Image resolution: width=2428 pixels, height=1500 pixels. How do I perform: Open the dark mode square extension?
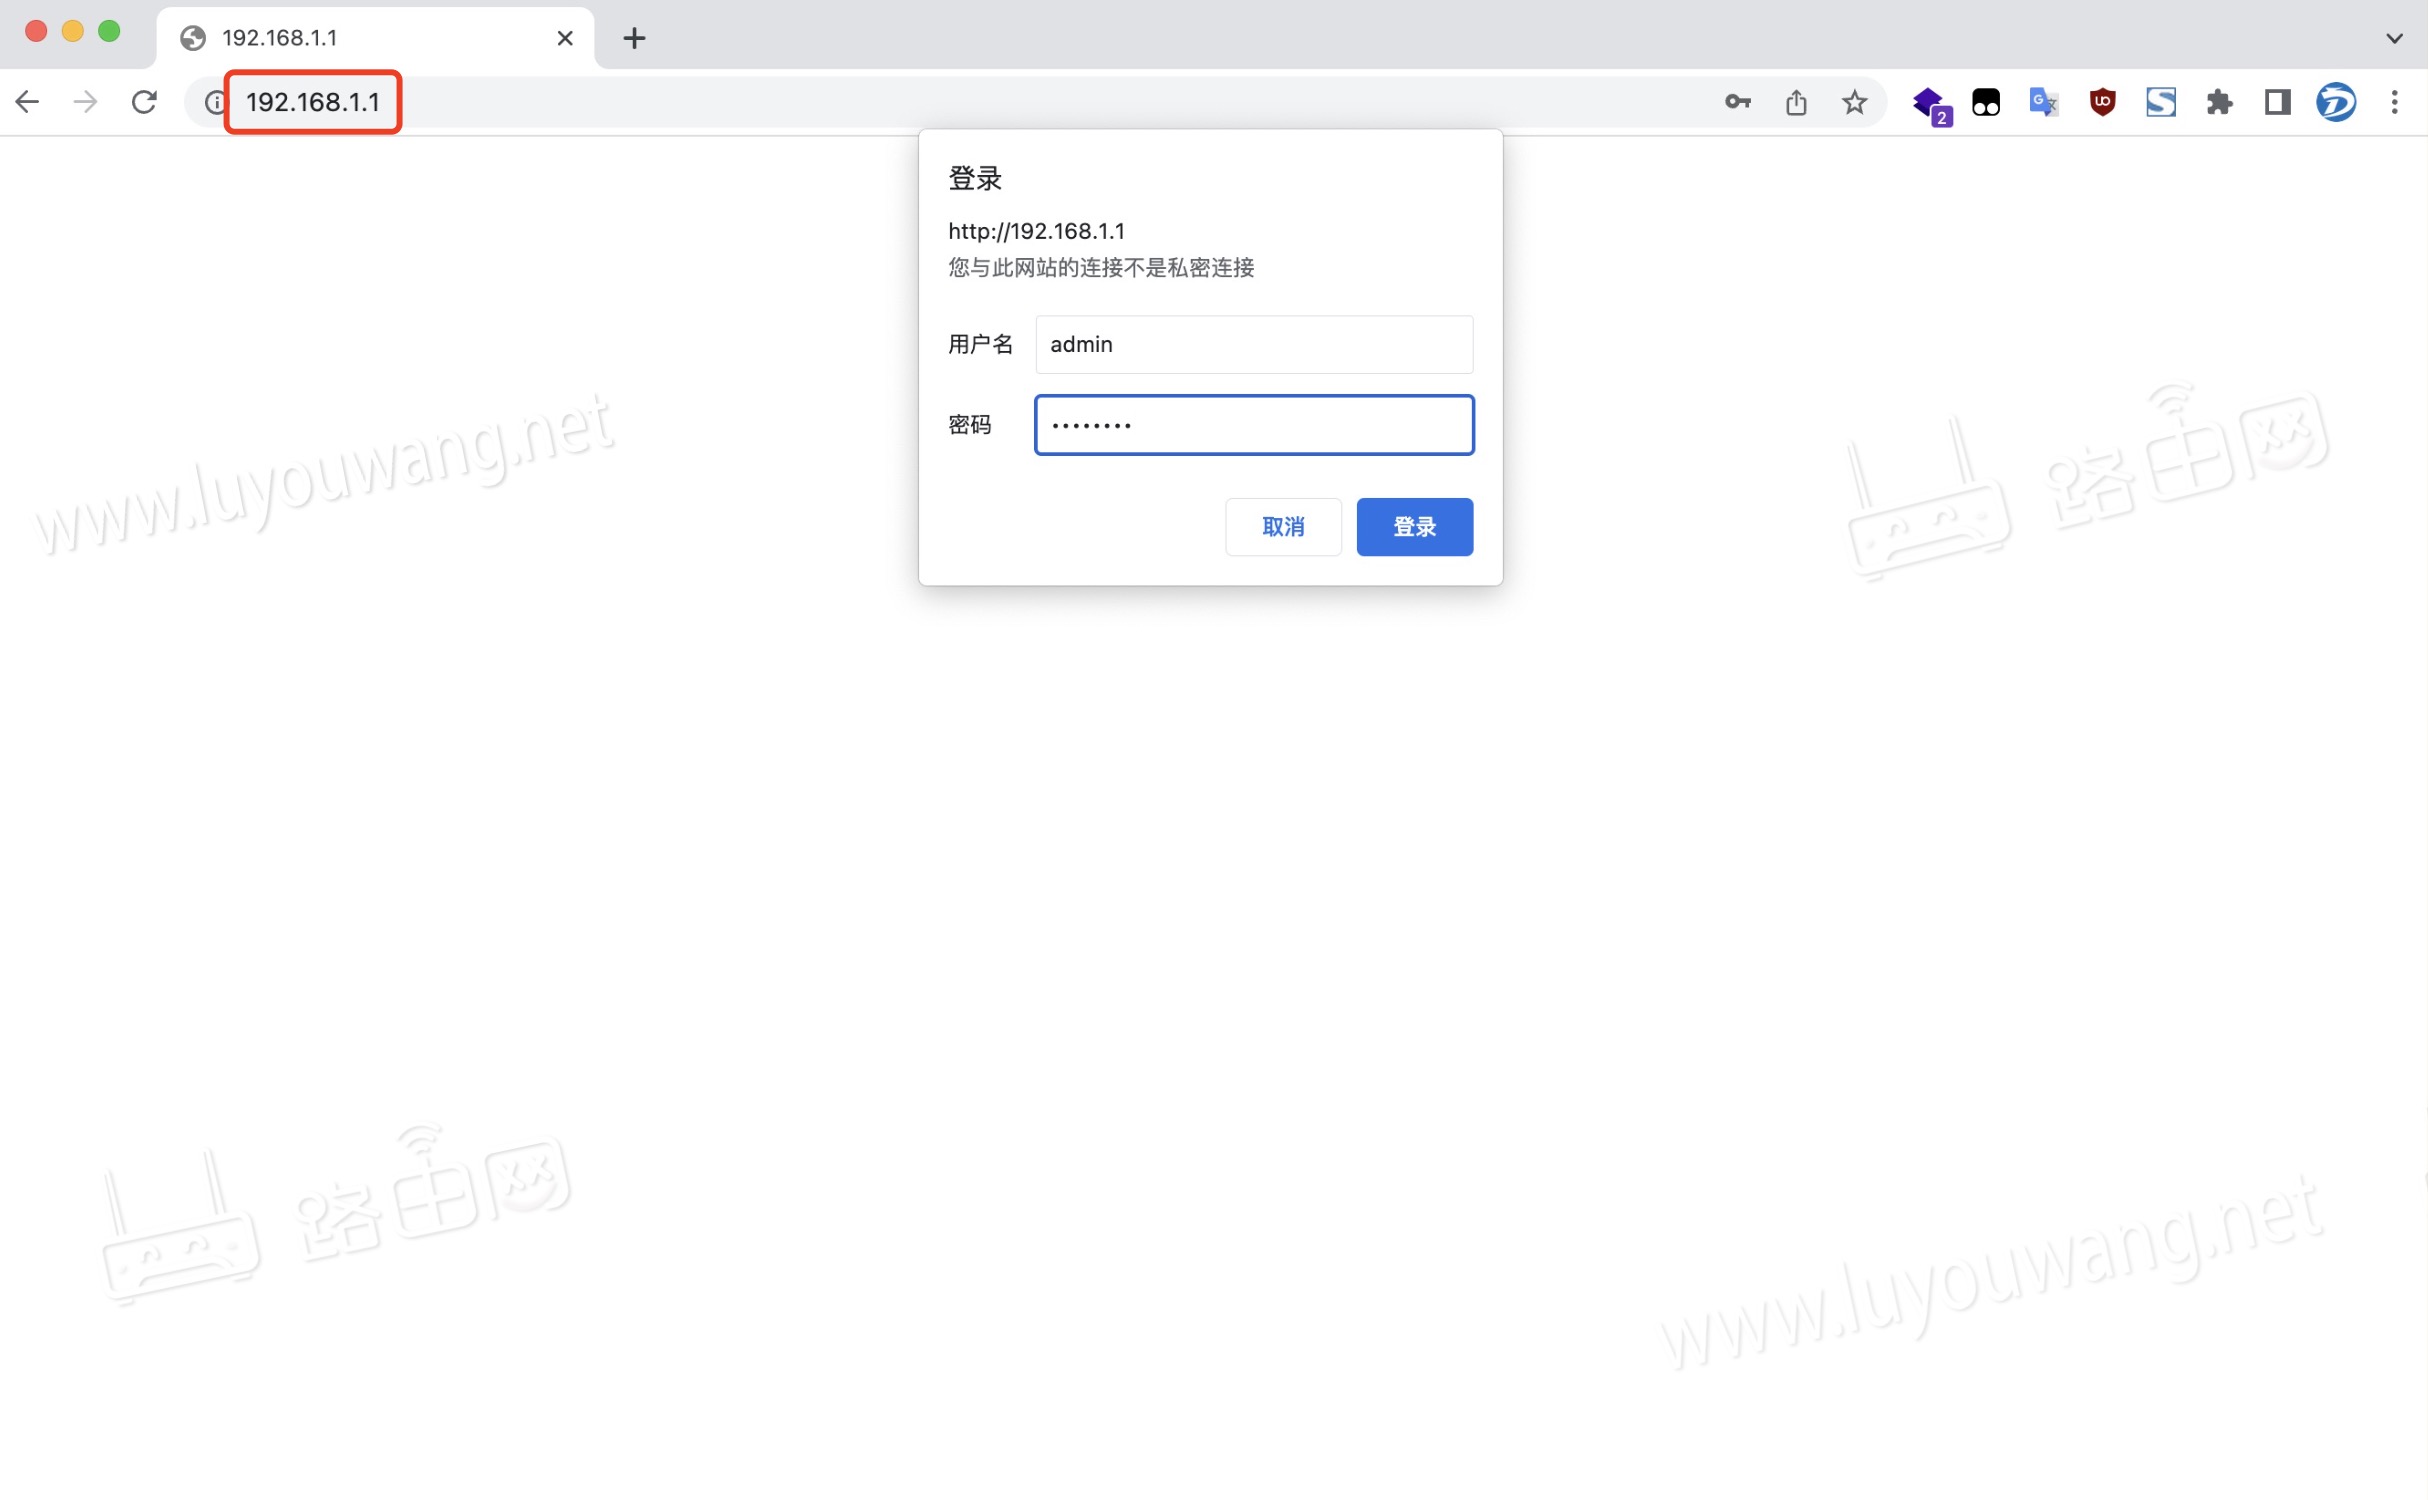coord(2277,101)
